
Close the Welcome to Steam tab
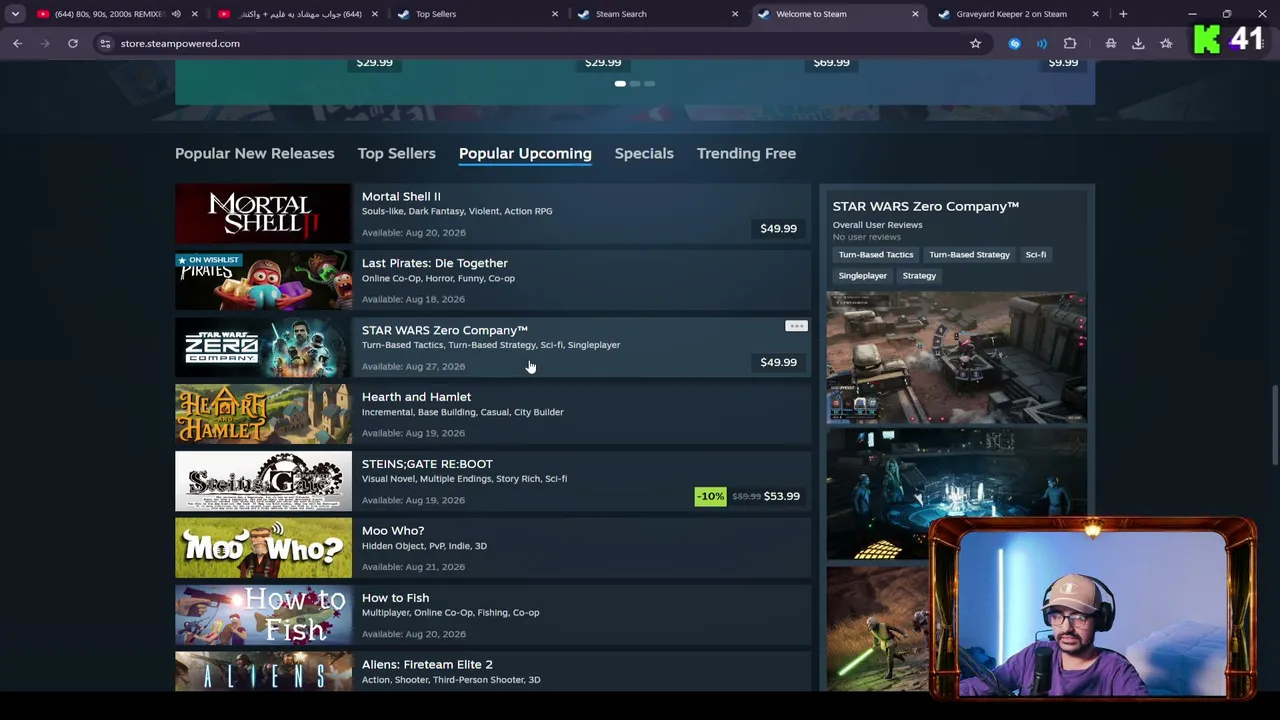coord(915,14)
